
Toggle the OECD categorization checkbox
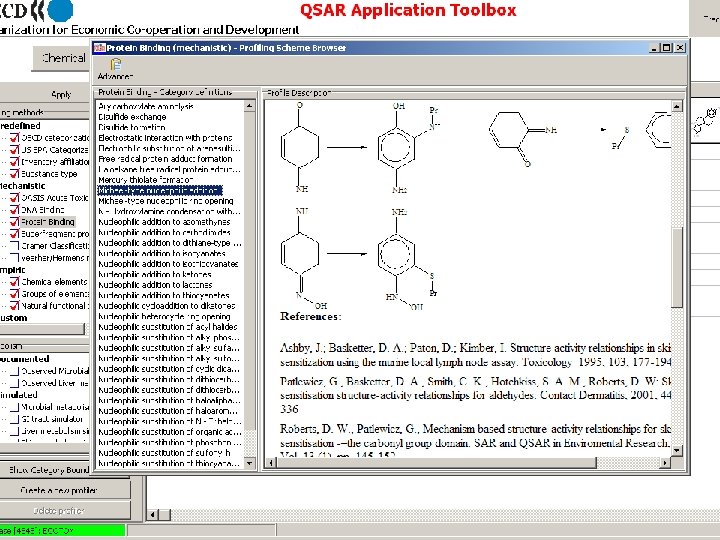click(x=14, y=138)
